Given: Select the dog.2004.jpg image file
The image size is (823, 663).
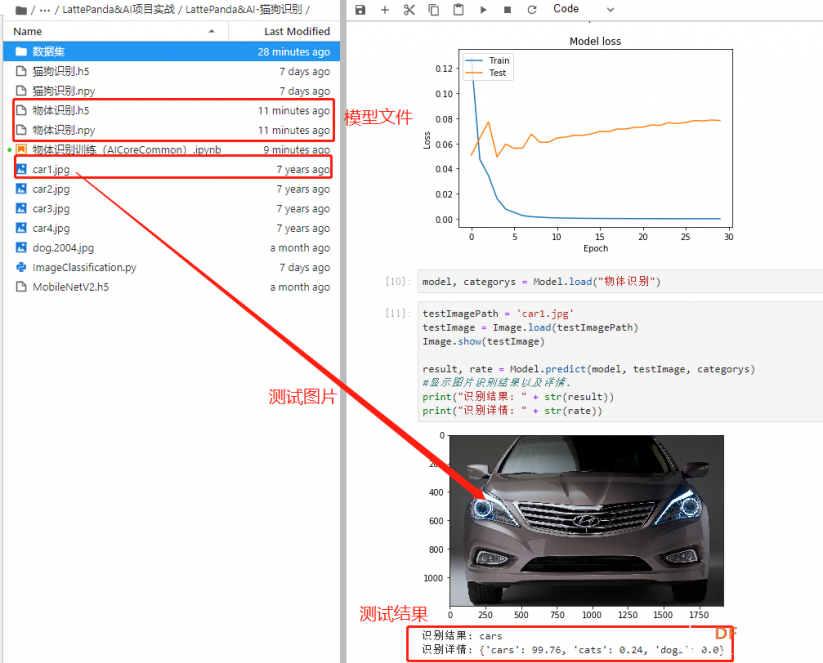Looking at the screenshot, I should [172, 248].
